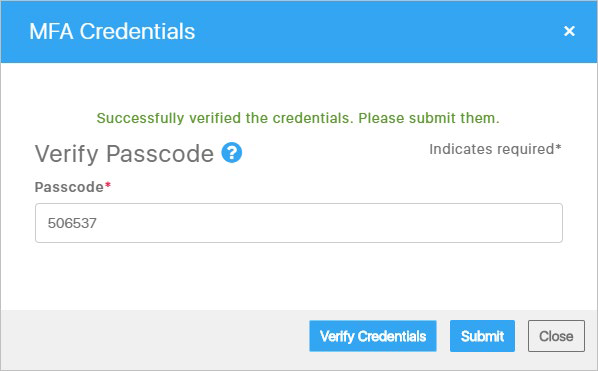The width and height of the screenshot is (598, 371).
Task: Click the asterisk after Indicates required
Action: point(558,147)
